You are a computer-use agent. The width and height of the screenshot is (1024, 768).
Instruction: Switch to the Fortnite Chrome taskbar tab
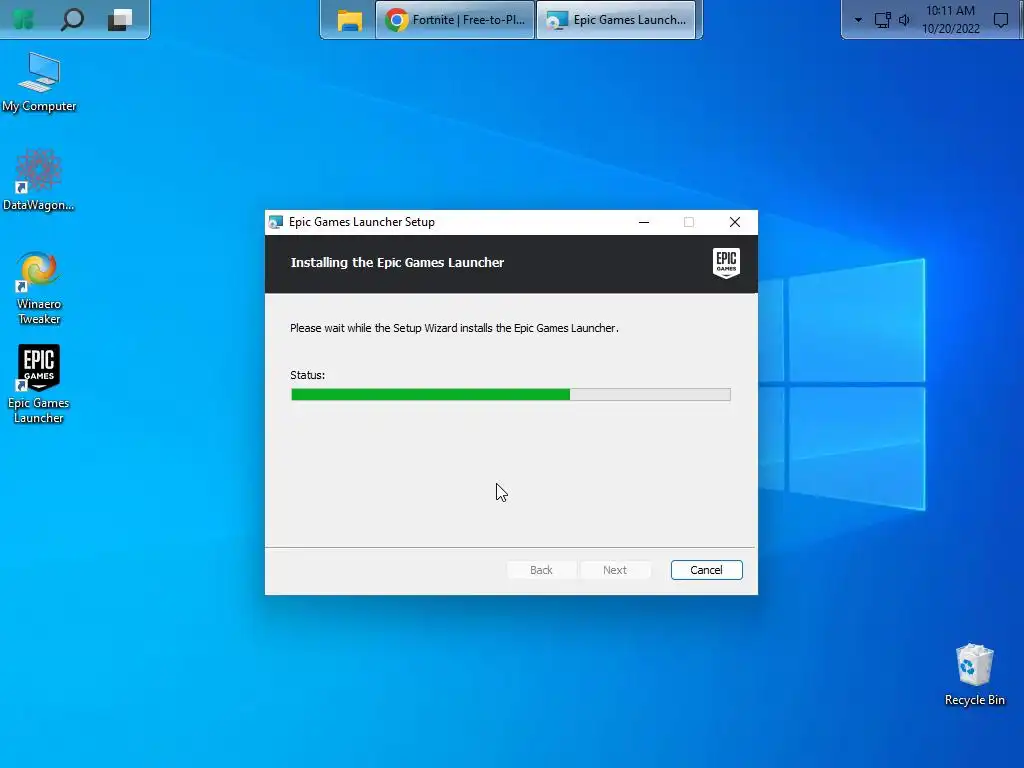pos(455,20)
